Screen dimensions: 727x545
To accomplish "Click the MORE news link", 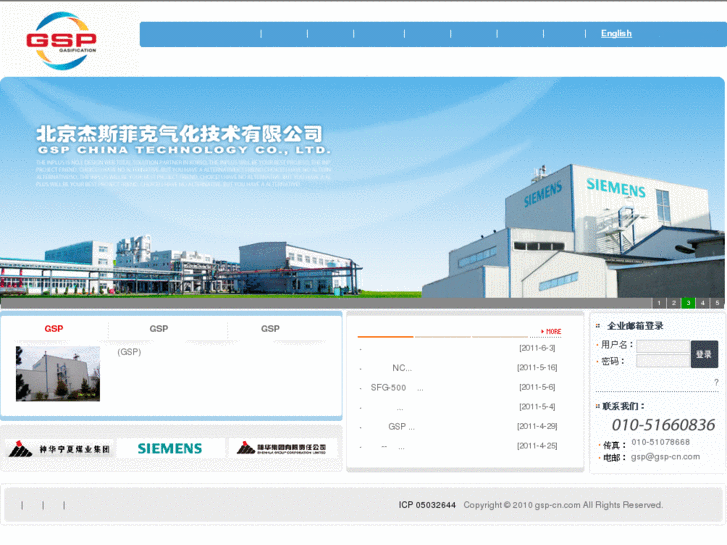I will click(551, 331).
